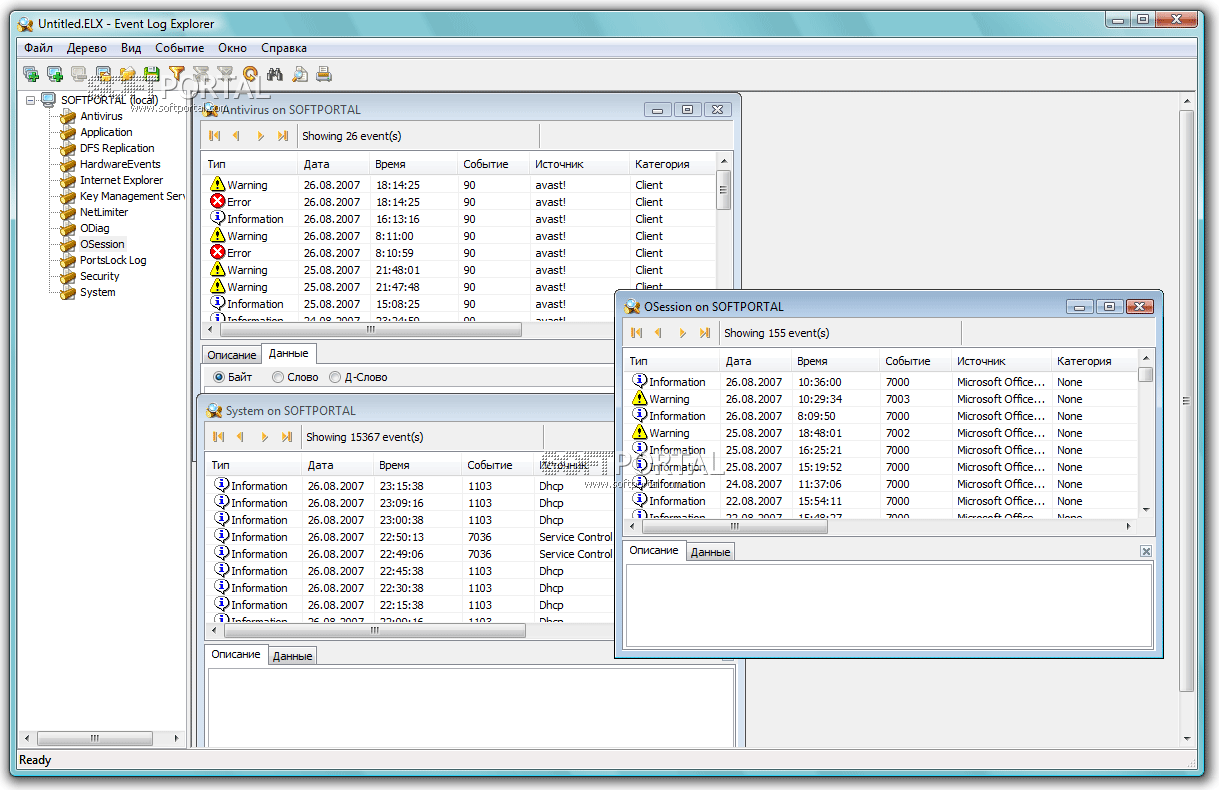This screenshot has height=790, width=1219.
Task: Go to next event in System window
Action: (264, 437)
